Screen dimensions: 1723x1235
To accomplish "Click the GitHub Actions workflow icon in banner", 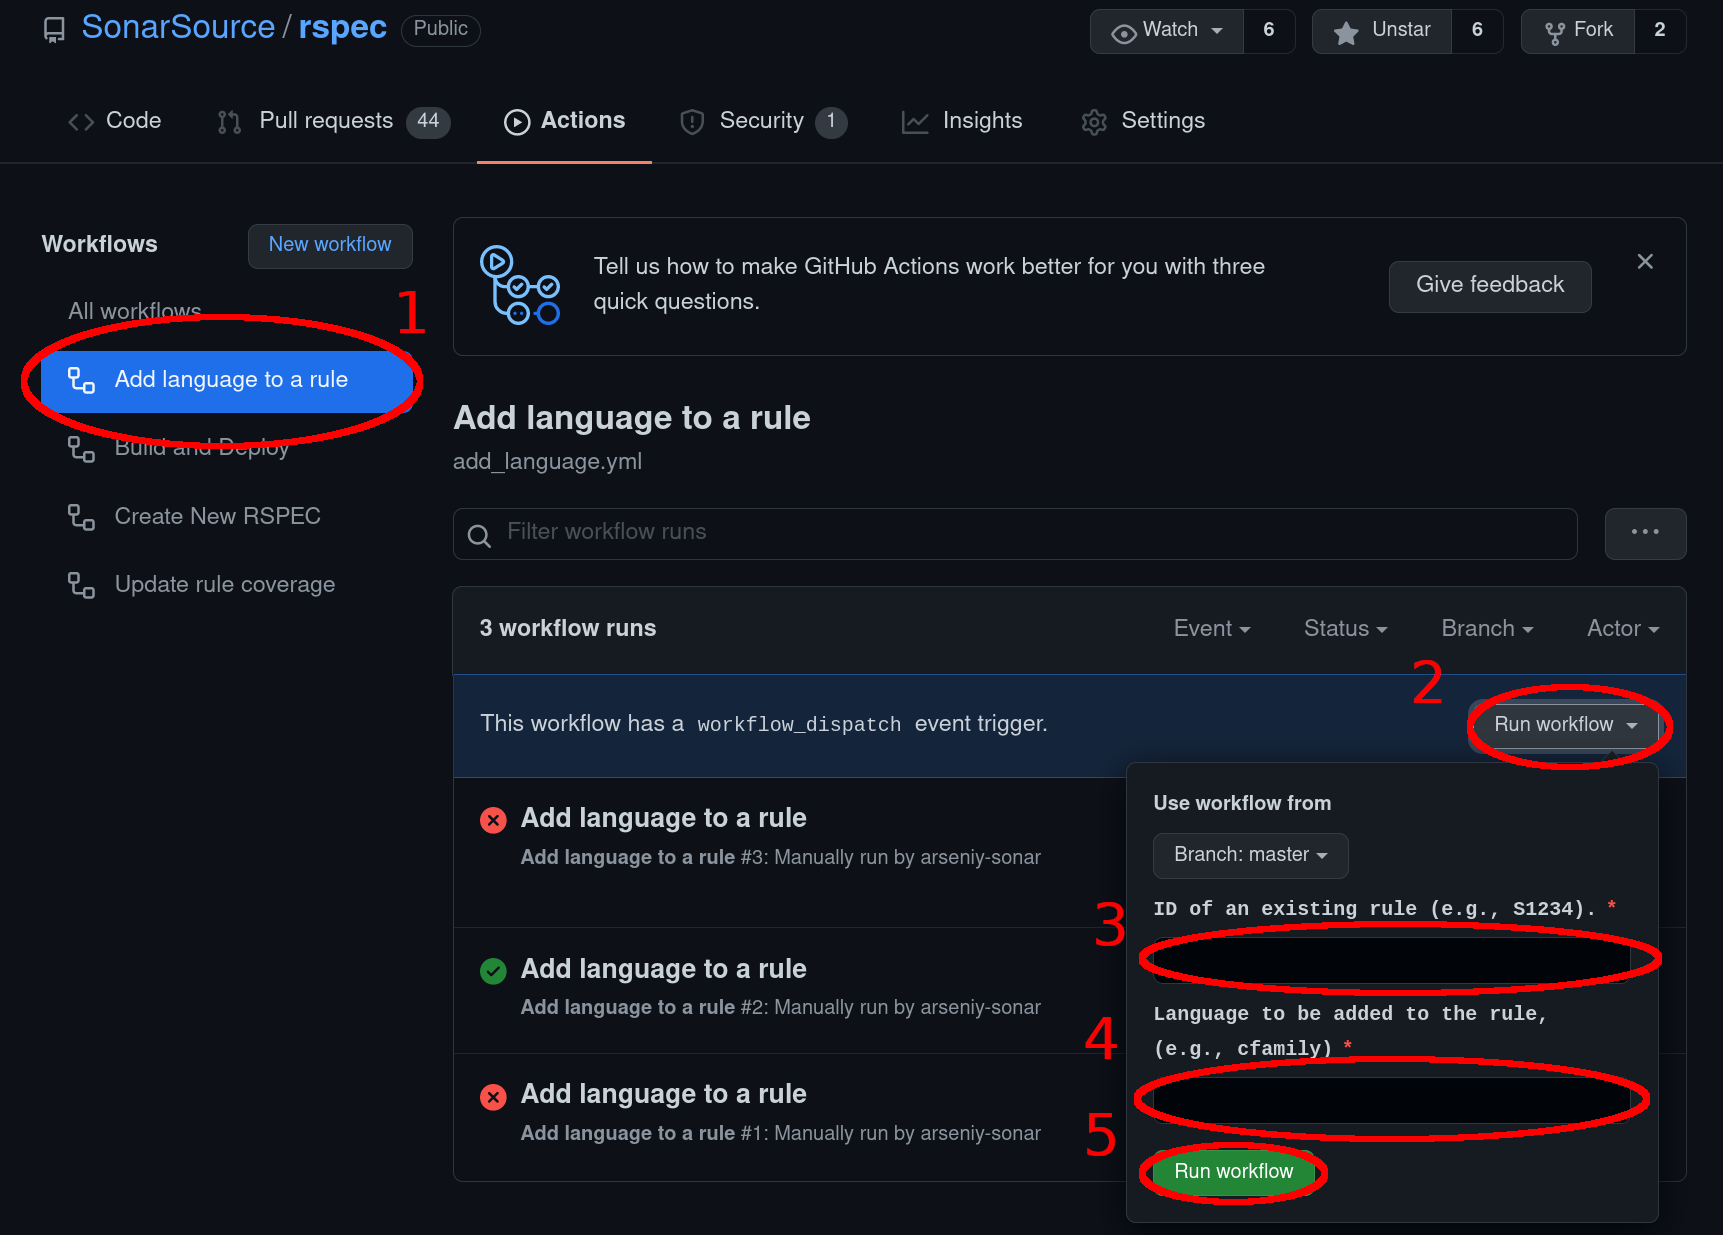I will pyautogui.click(x=520, y=286).
